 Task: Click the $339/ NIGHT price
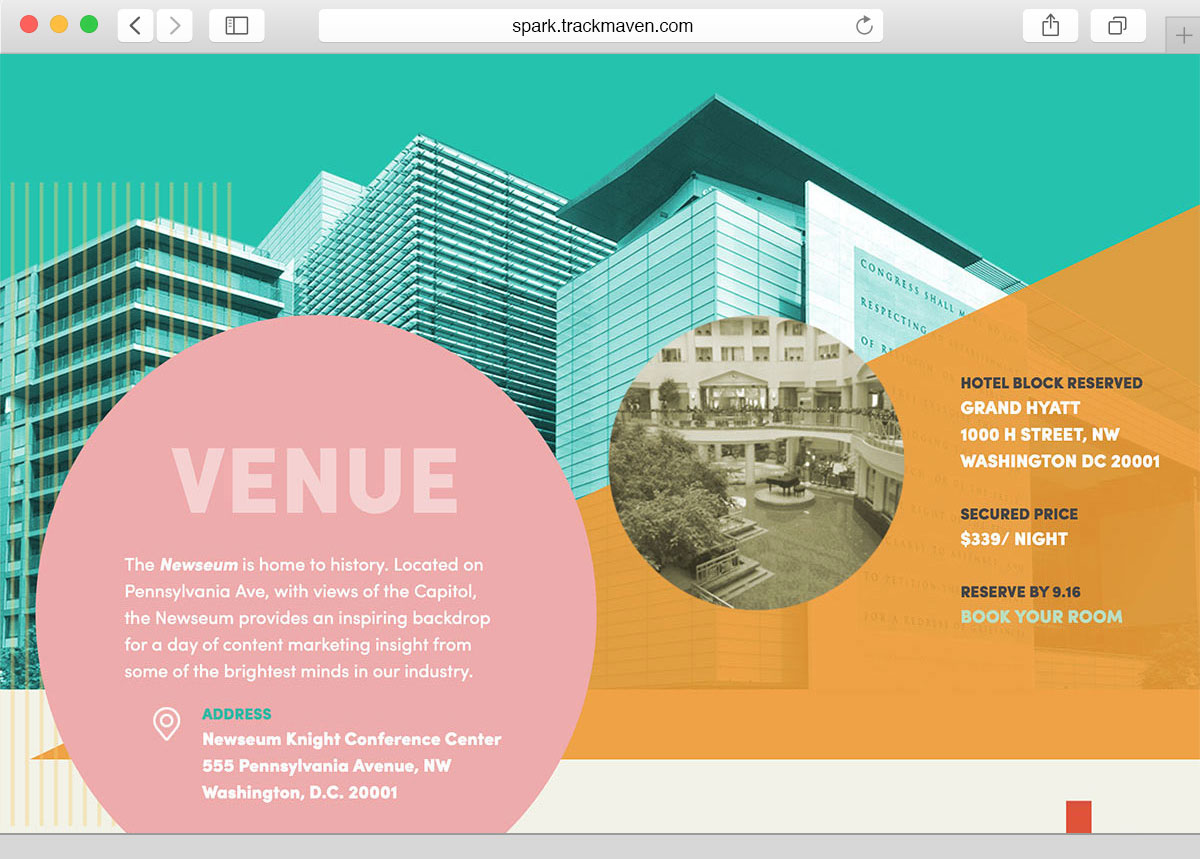click(1014, 539)
